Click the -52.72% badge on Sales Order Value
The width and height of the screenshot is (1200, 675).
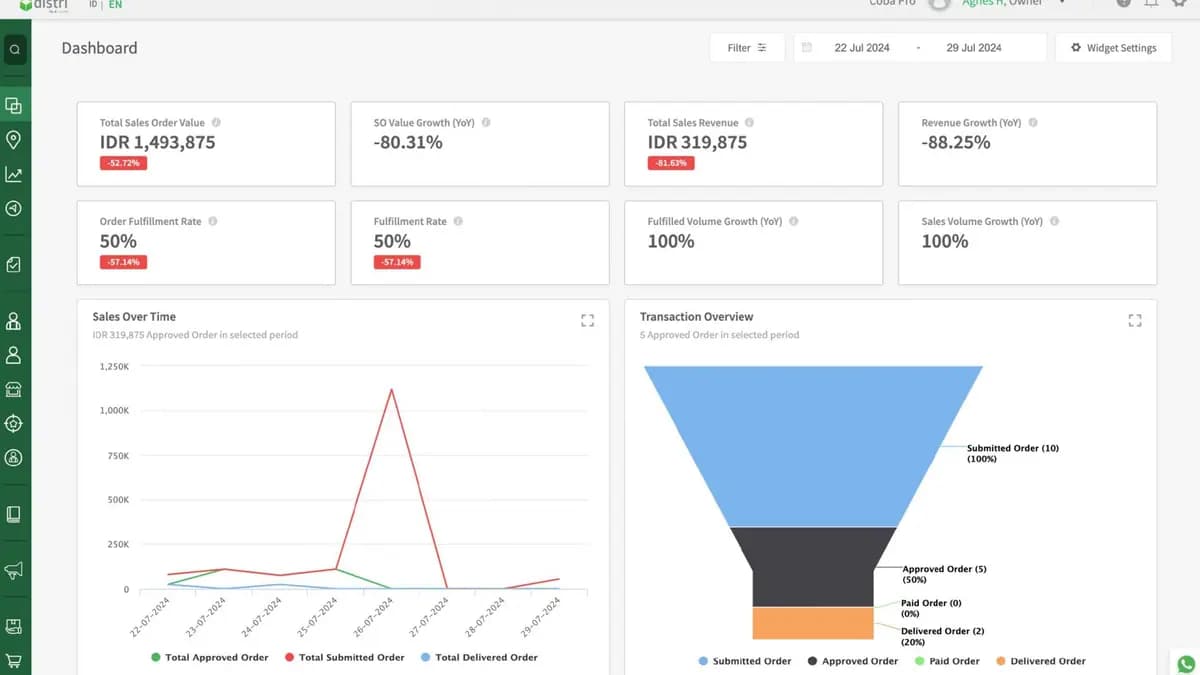[x=123, y=163]
